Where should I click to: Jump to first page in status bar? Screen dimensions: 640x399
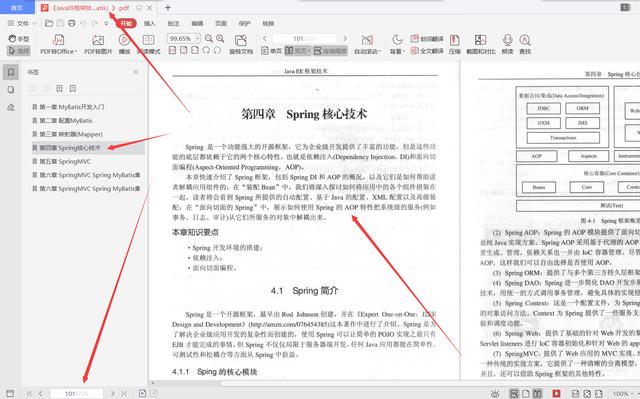click(x=29, y=393)
